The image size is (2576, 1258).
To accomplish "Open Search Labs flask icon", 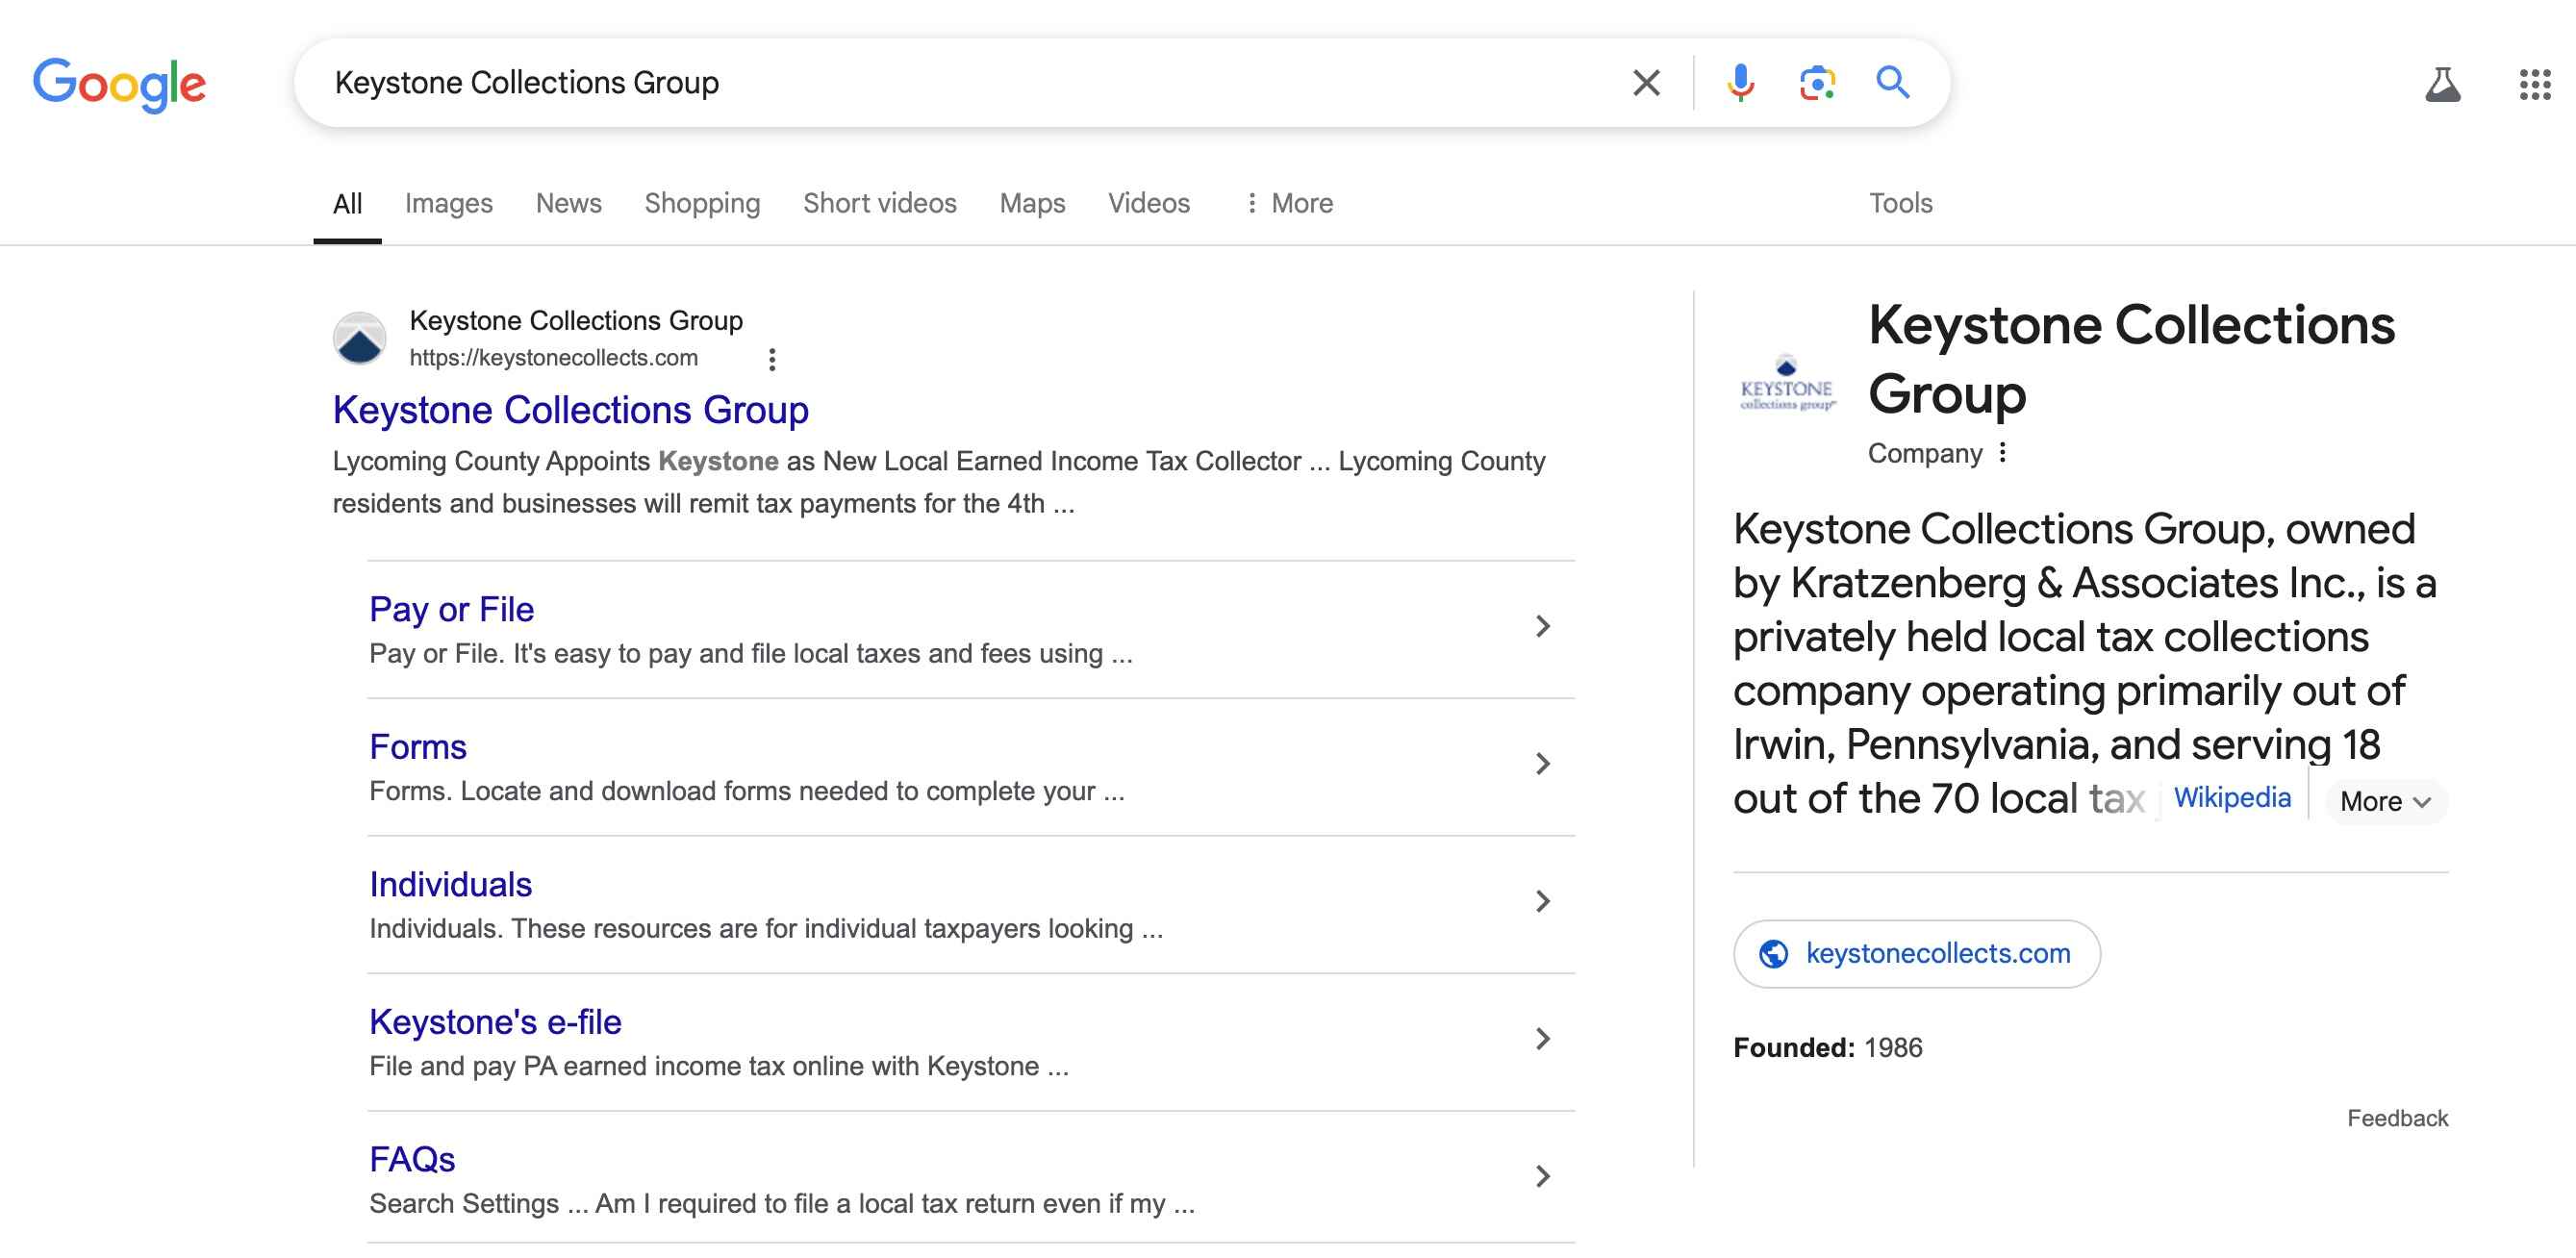I will [2442, 84].
